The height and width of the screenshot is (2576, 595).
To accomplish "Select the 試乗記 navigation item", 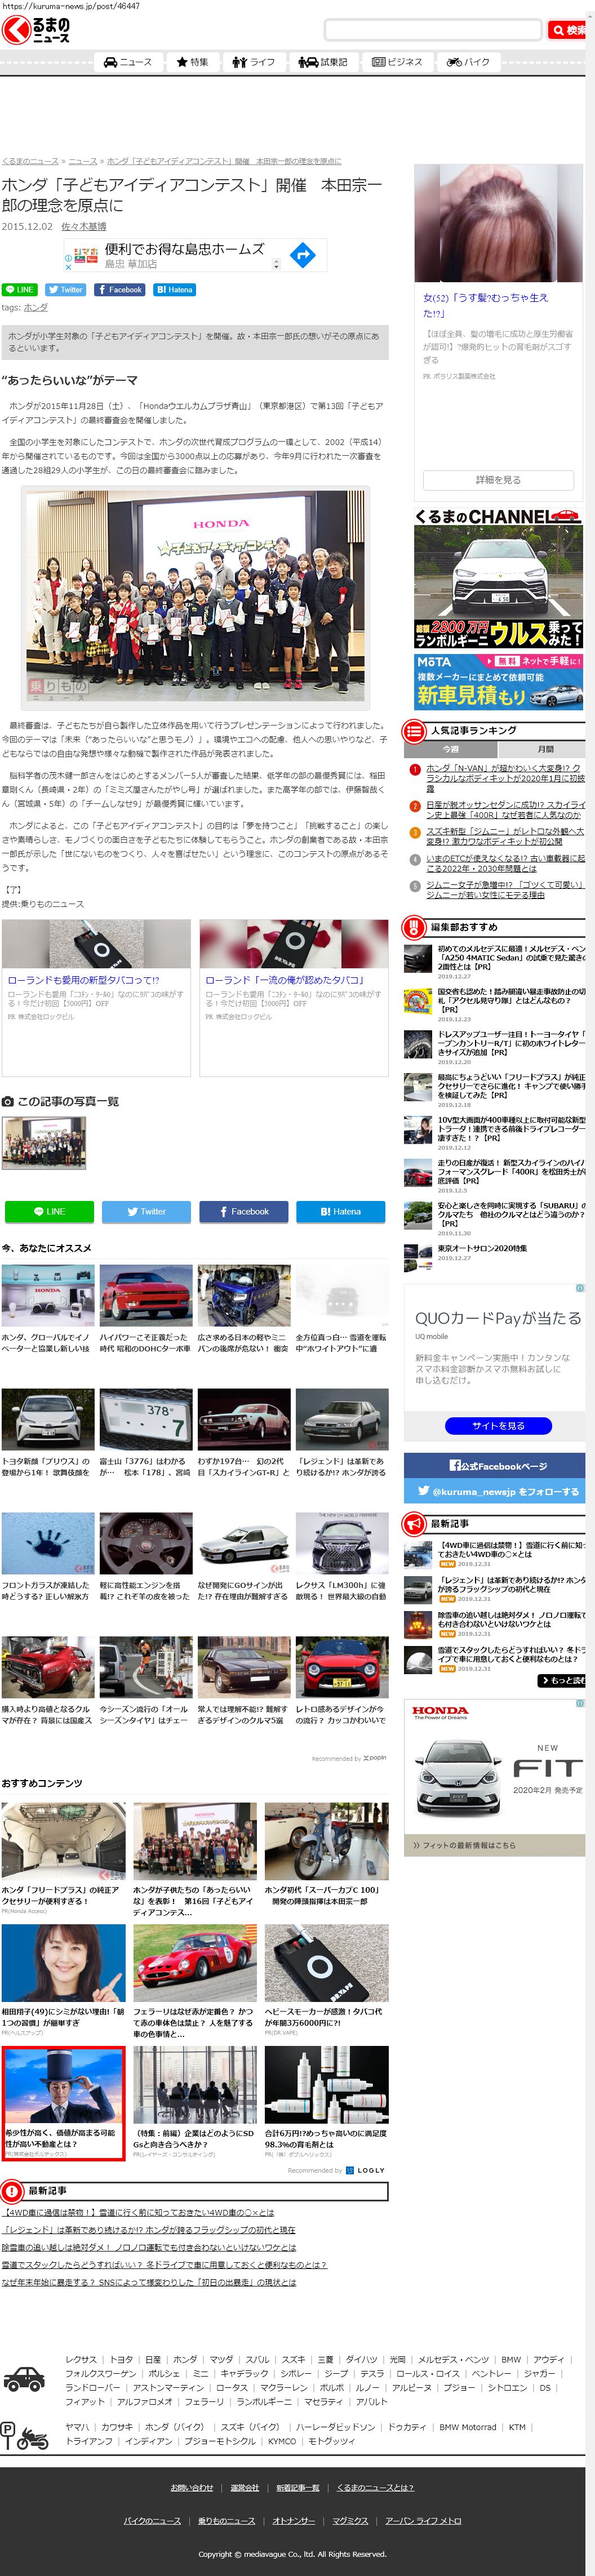I will pos(323,62).
